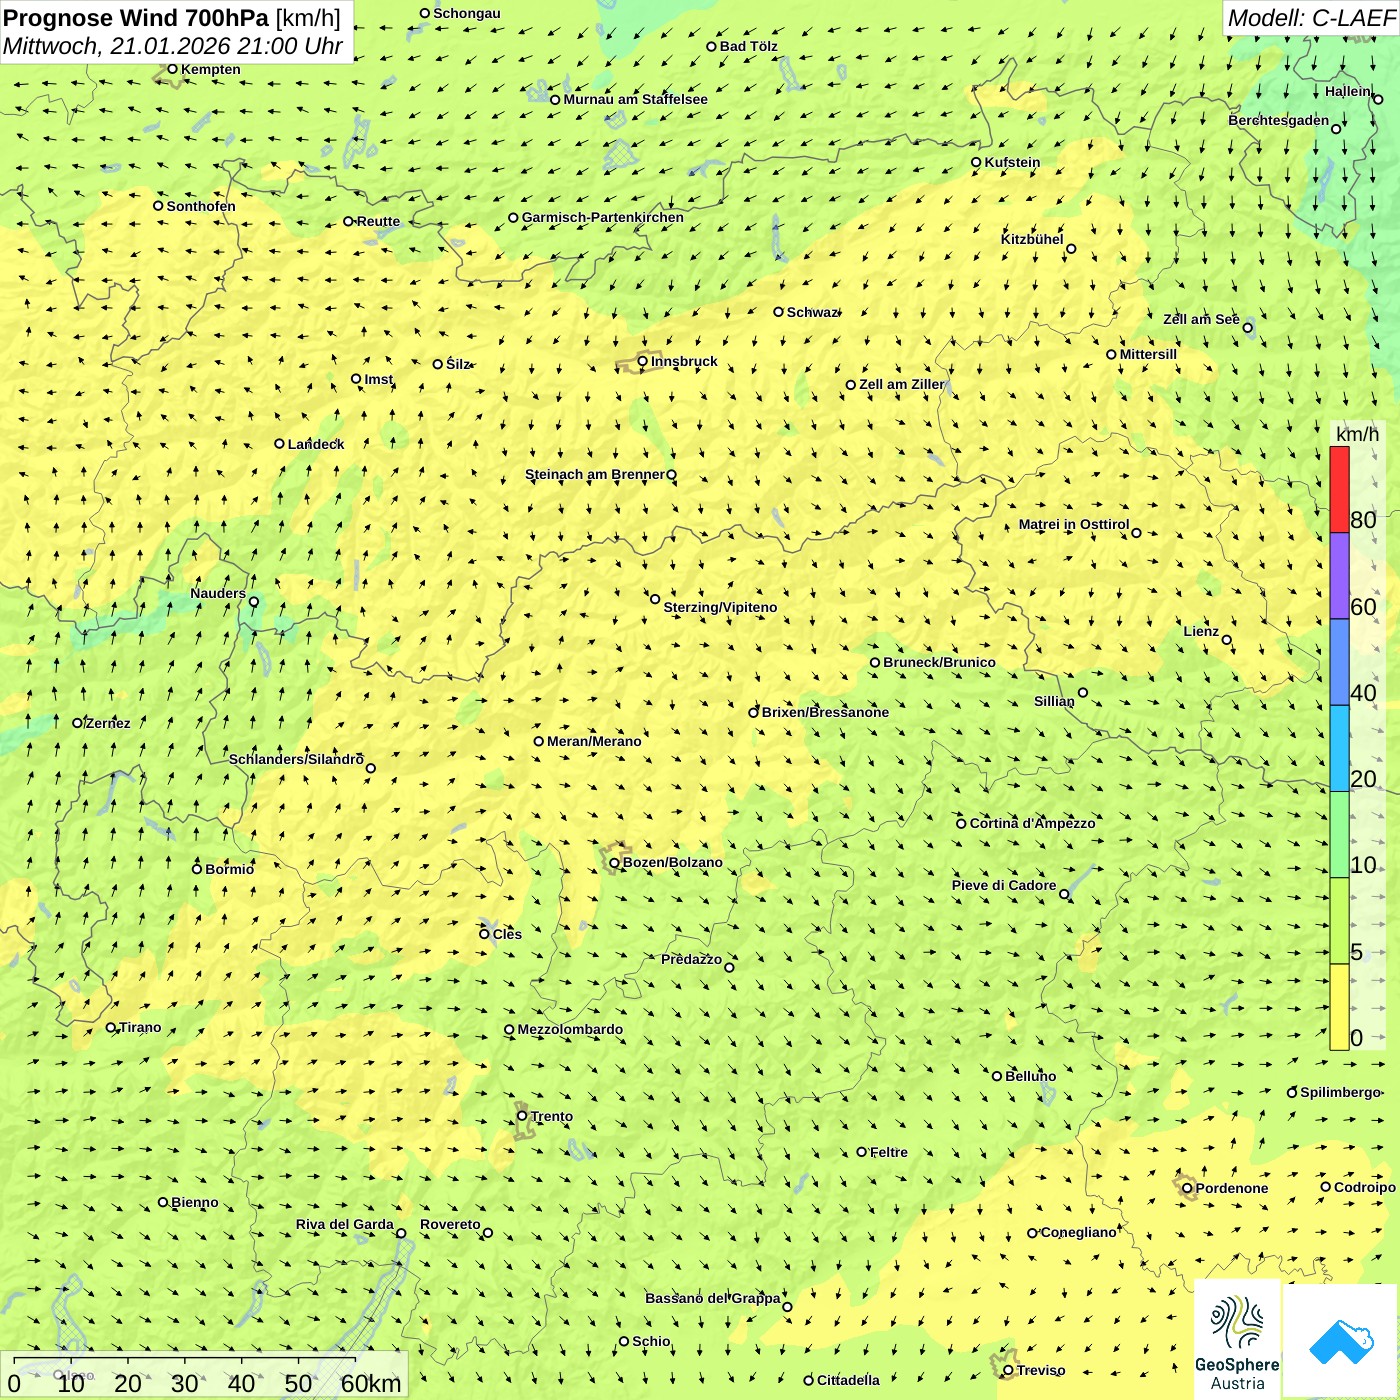The image size is (1400, 1400).
Task: Click the 'Reutte' label
Action: pyautogui.click(x=378, y=221)
